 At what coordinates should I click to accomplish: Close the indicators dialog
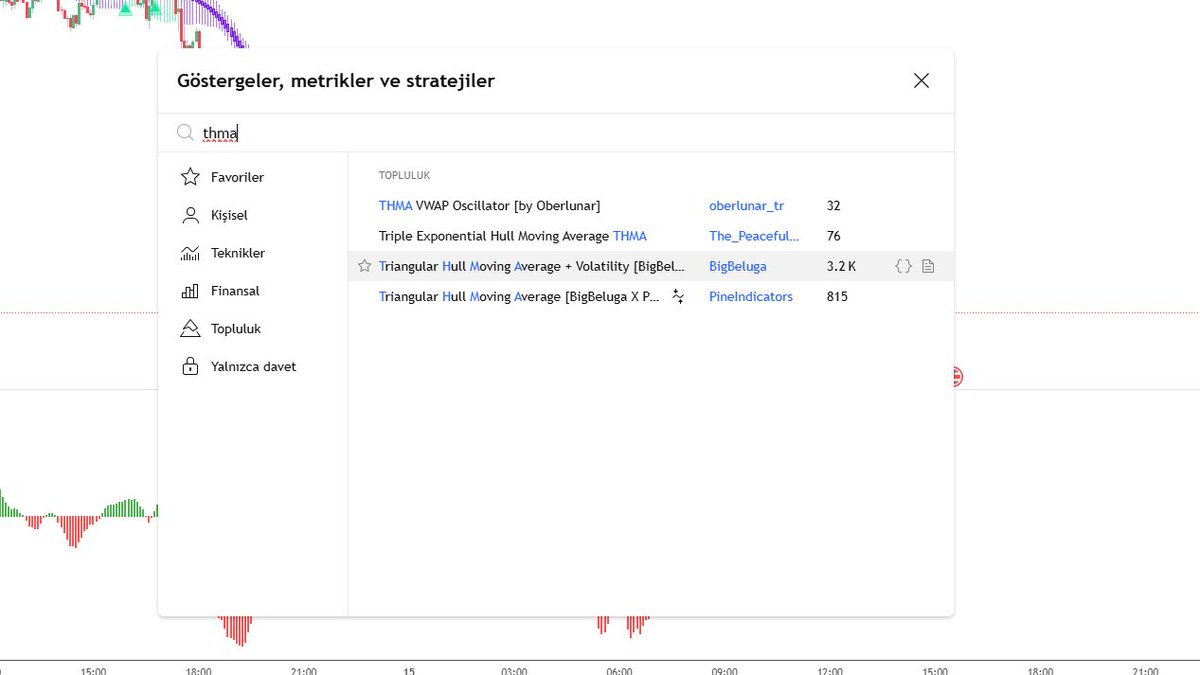coord(921,81)
